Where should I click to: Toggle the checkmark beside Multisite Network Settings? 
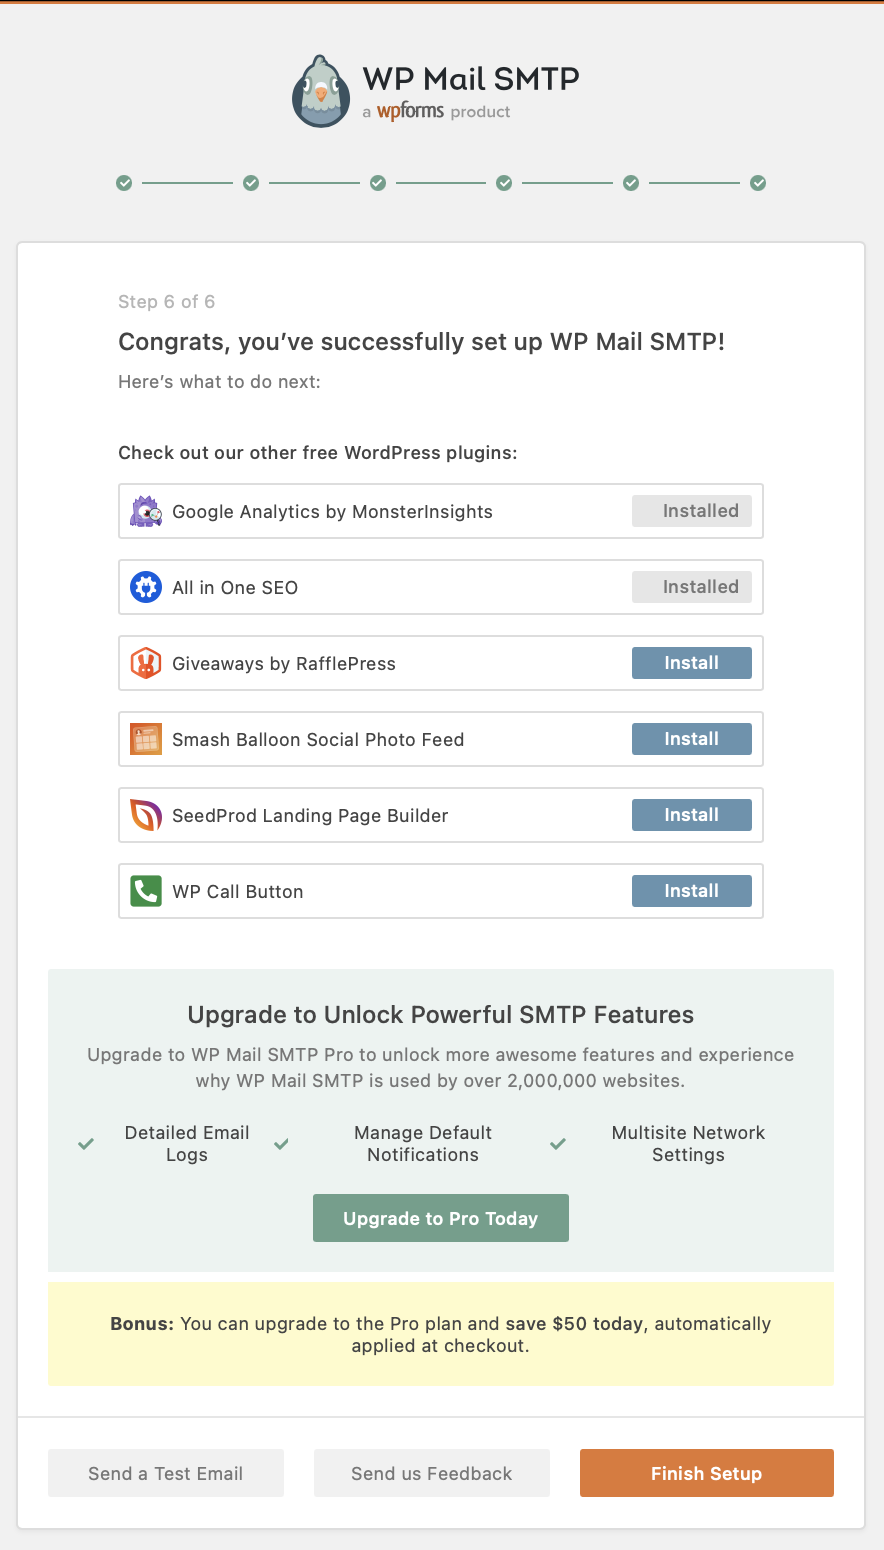(x=557, y=1144)
